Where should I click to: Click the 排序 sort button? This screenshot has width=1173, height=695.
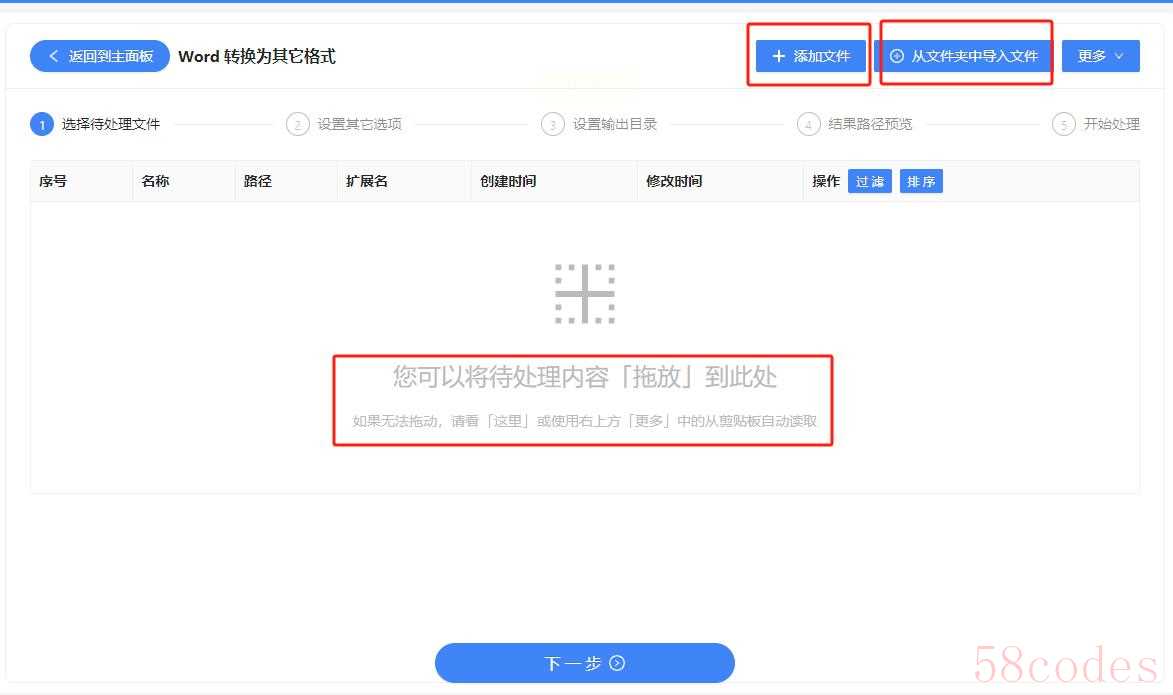(921, 181)
